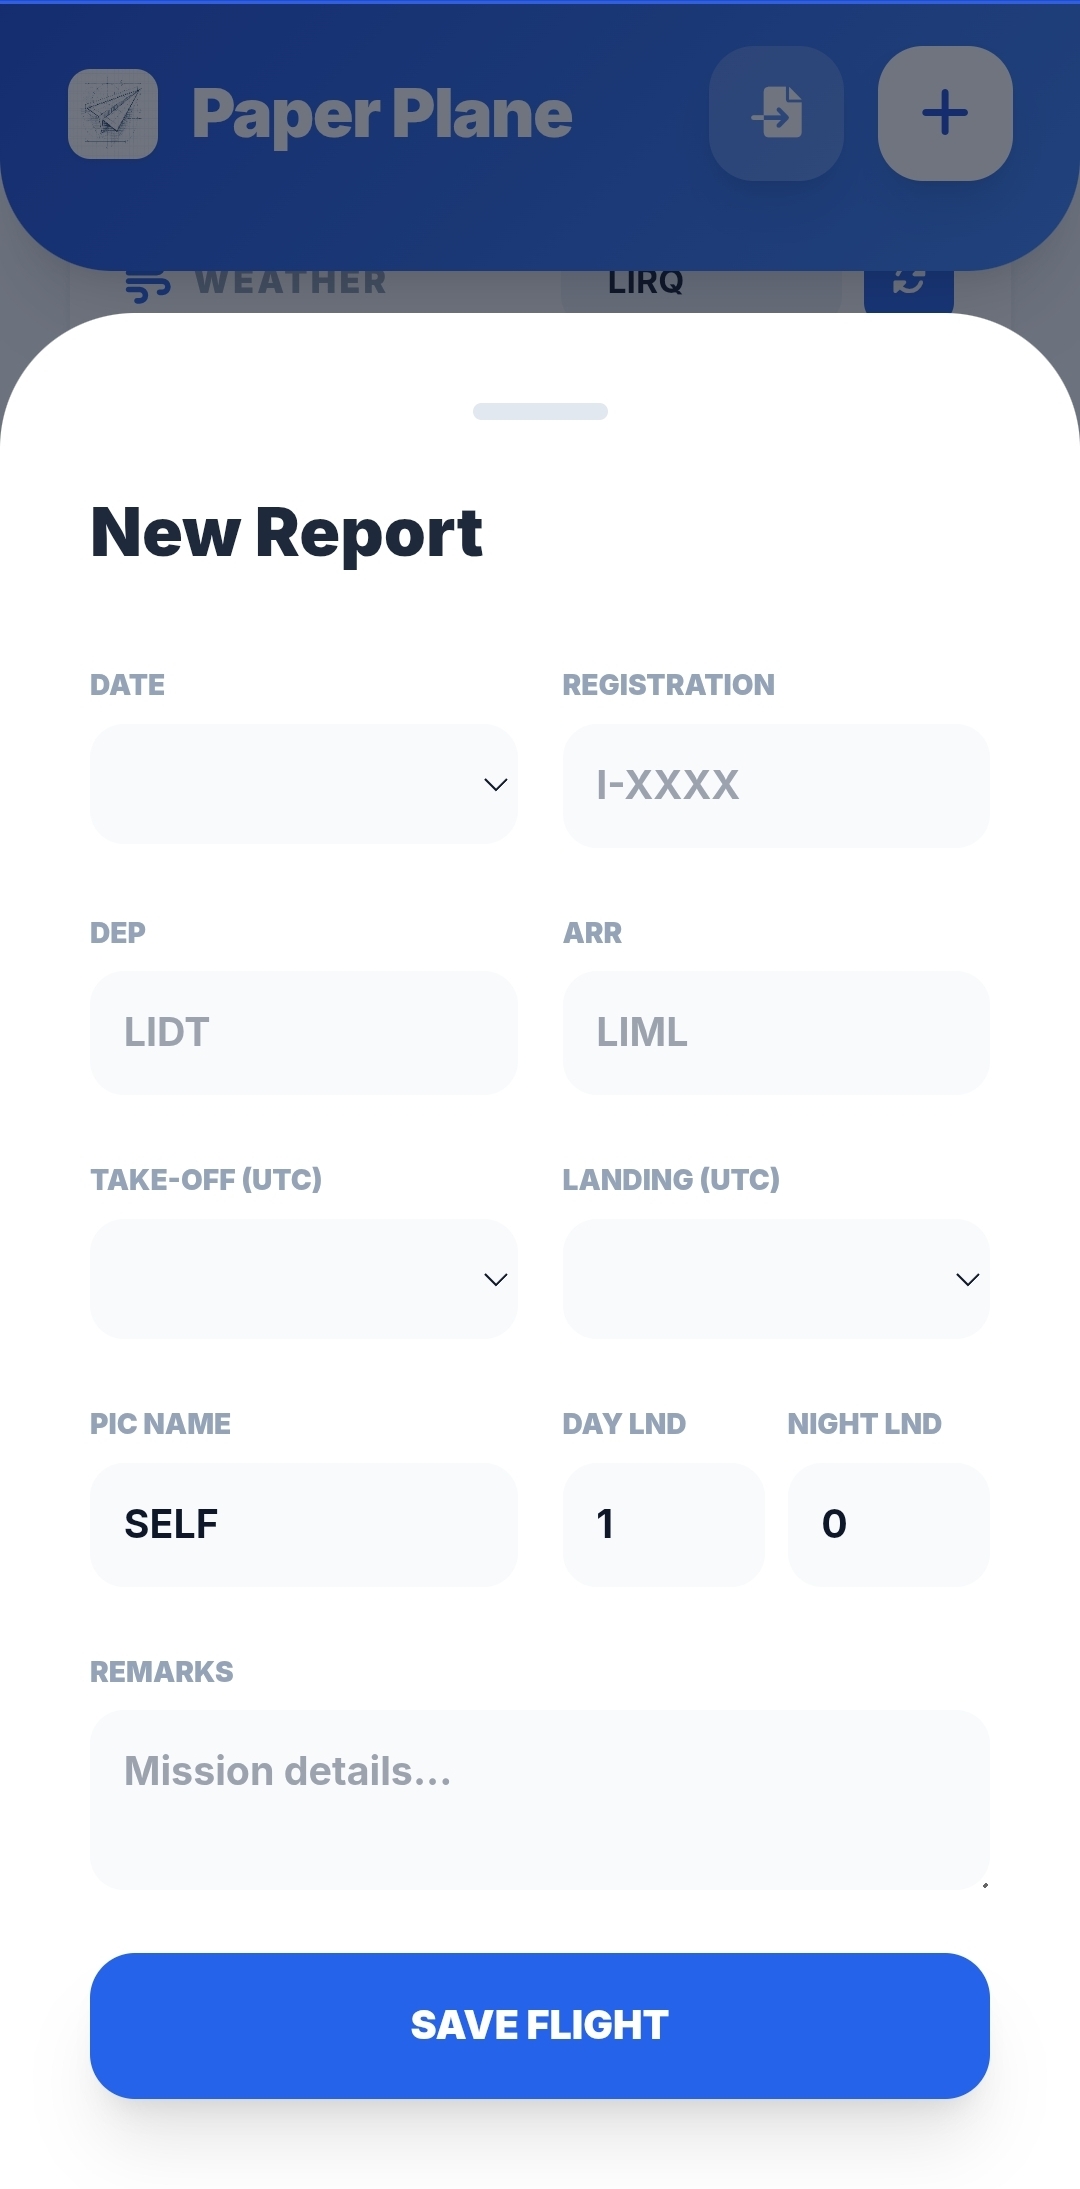Click the PIC Name field
The height and width of the screenshot is (2189, 1080).
click(303, 1524)
